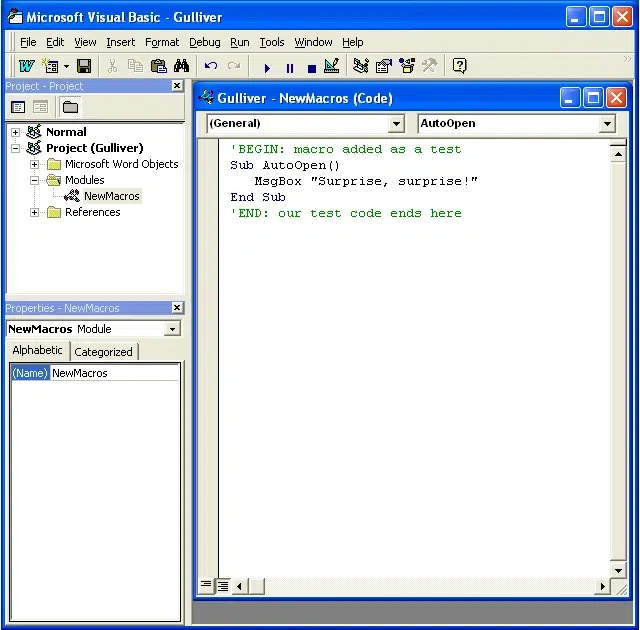Screen dimensions: 640x630
Task: Click the Cut scissors icon
Action: click(x=112, y=66)
